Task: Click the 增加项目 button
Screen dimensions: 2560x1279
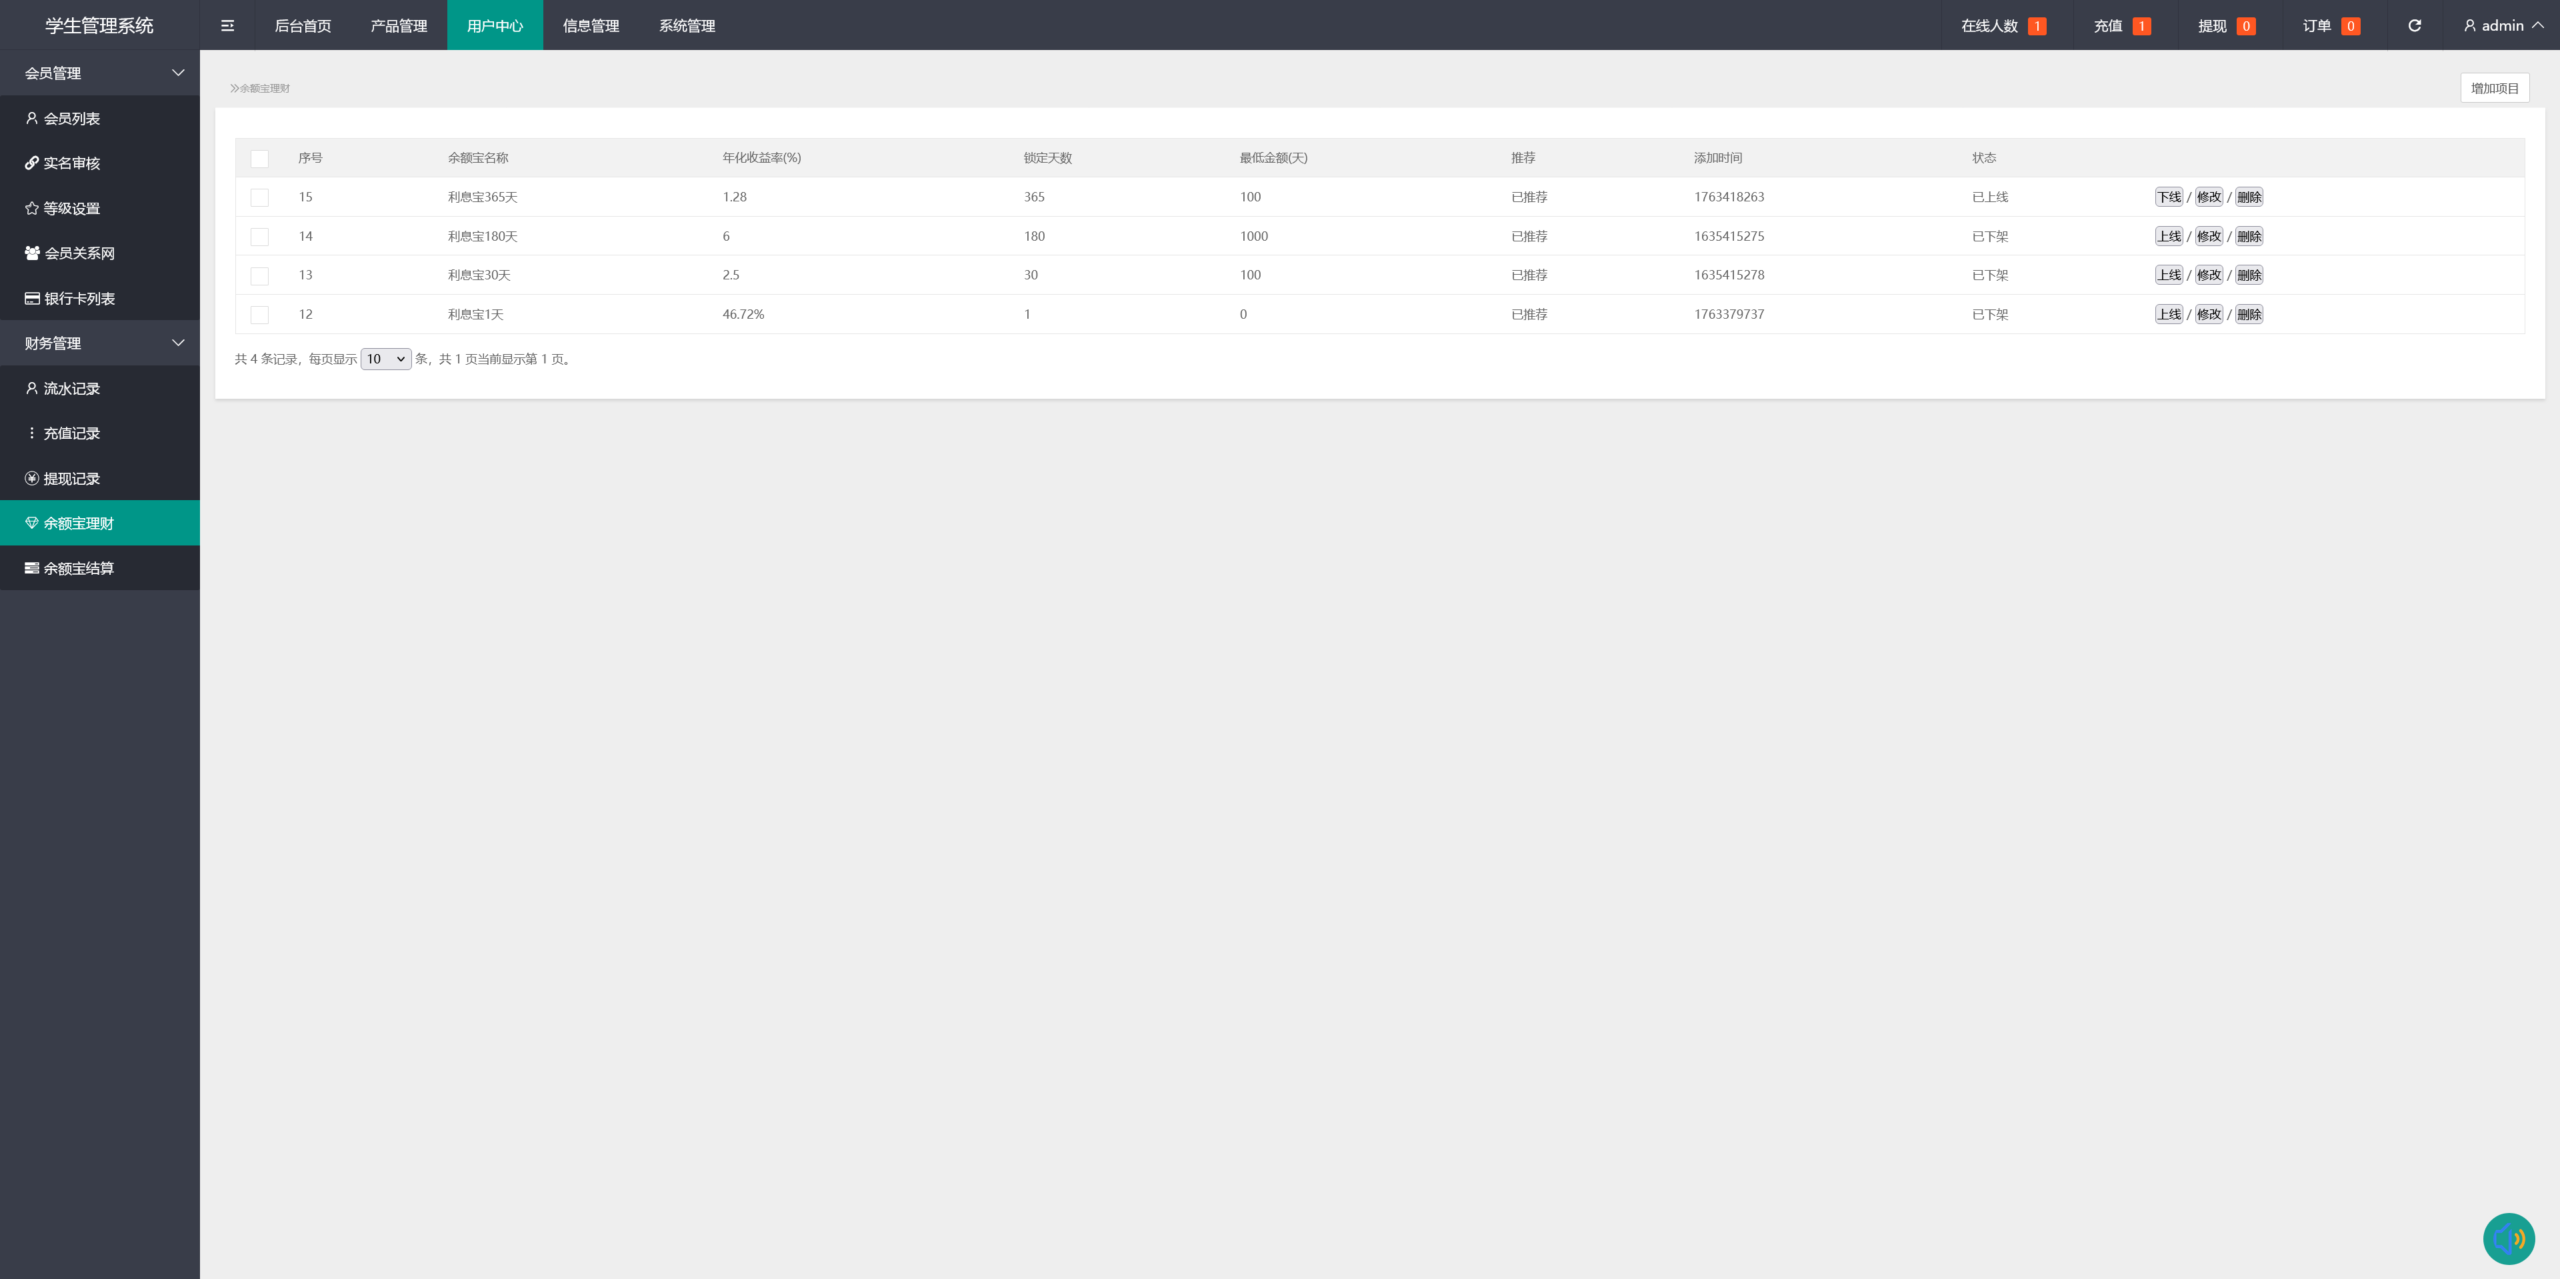Action: (x=2494, y=88)
